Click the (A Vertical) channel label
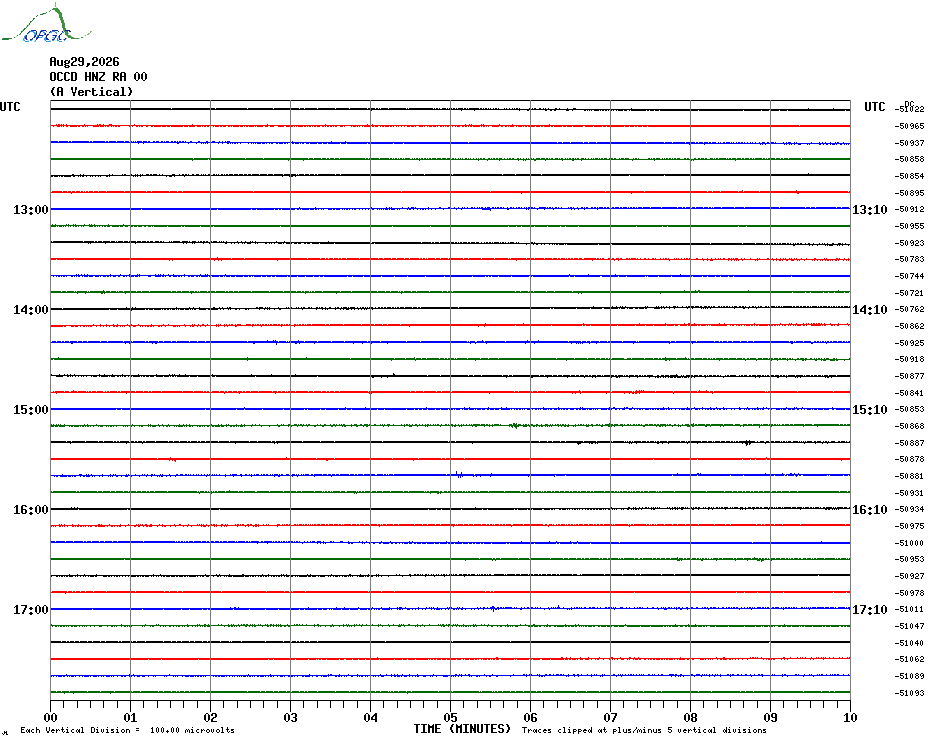This screenshot has width=930, height=744. pyautogui.click(x=91, y=91)
